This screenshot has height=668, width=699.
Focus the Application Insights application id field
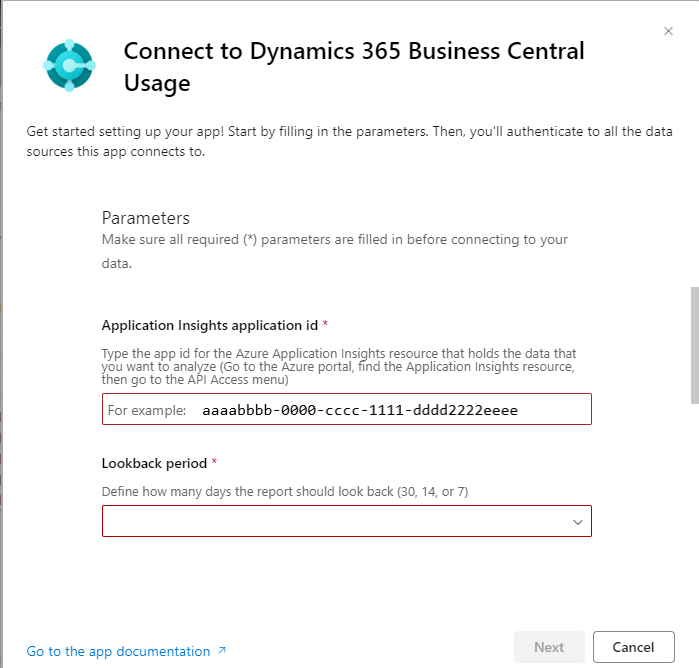(346, 409)
